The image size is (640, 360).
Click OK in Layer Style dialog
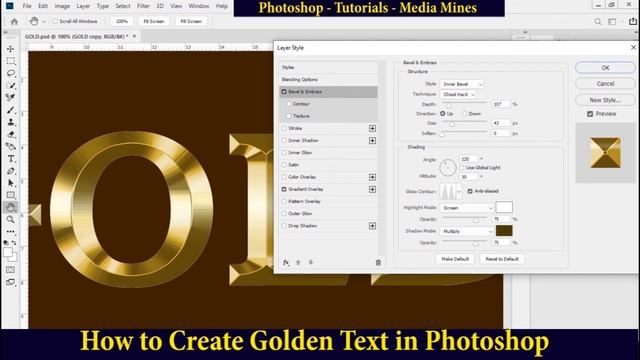(605, 68)
